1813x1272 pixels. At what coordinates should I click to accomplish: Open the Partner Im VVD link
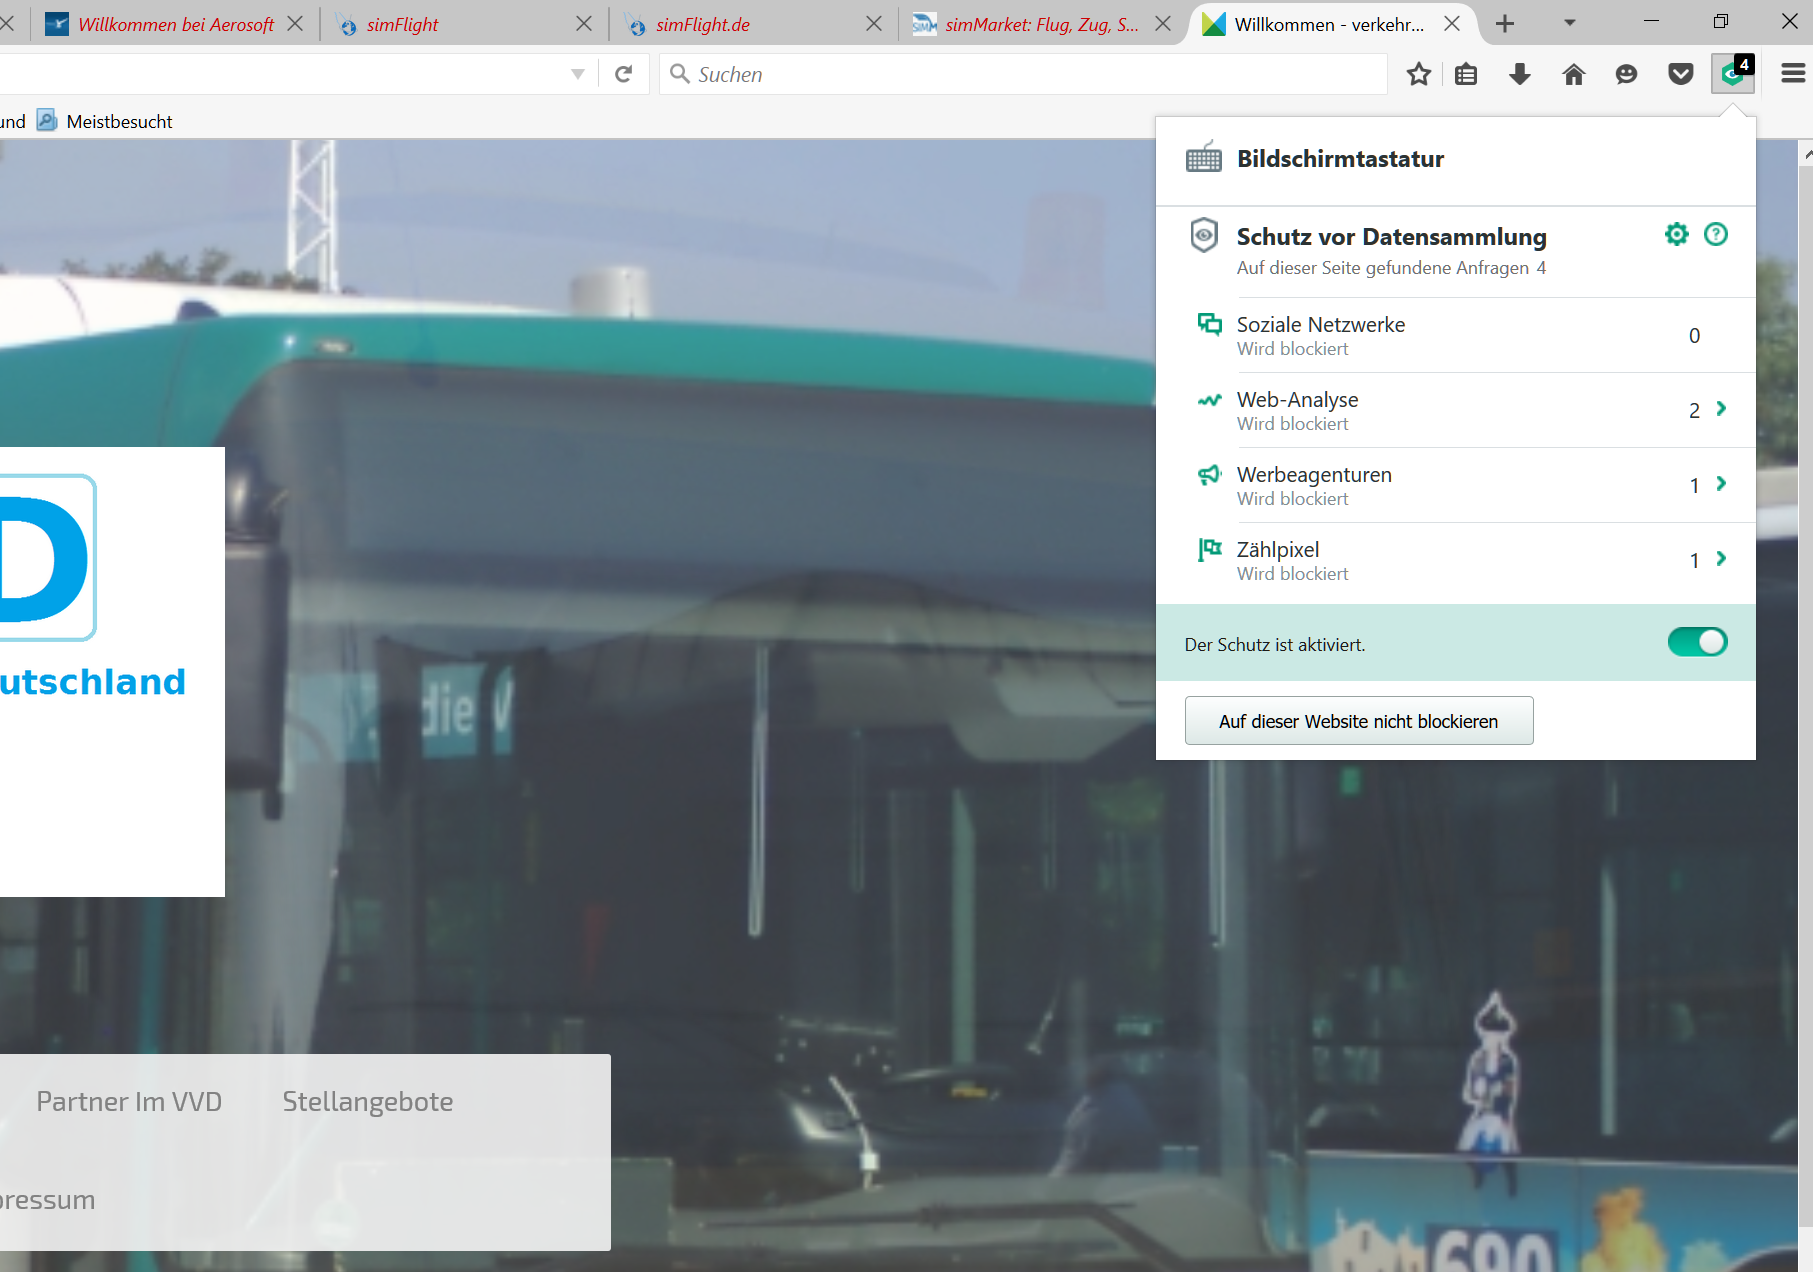[129, 1101]
